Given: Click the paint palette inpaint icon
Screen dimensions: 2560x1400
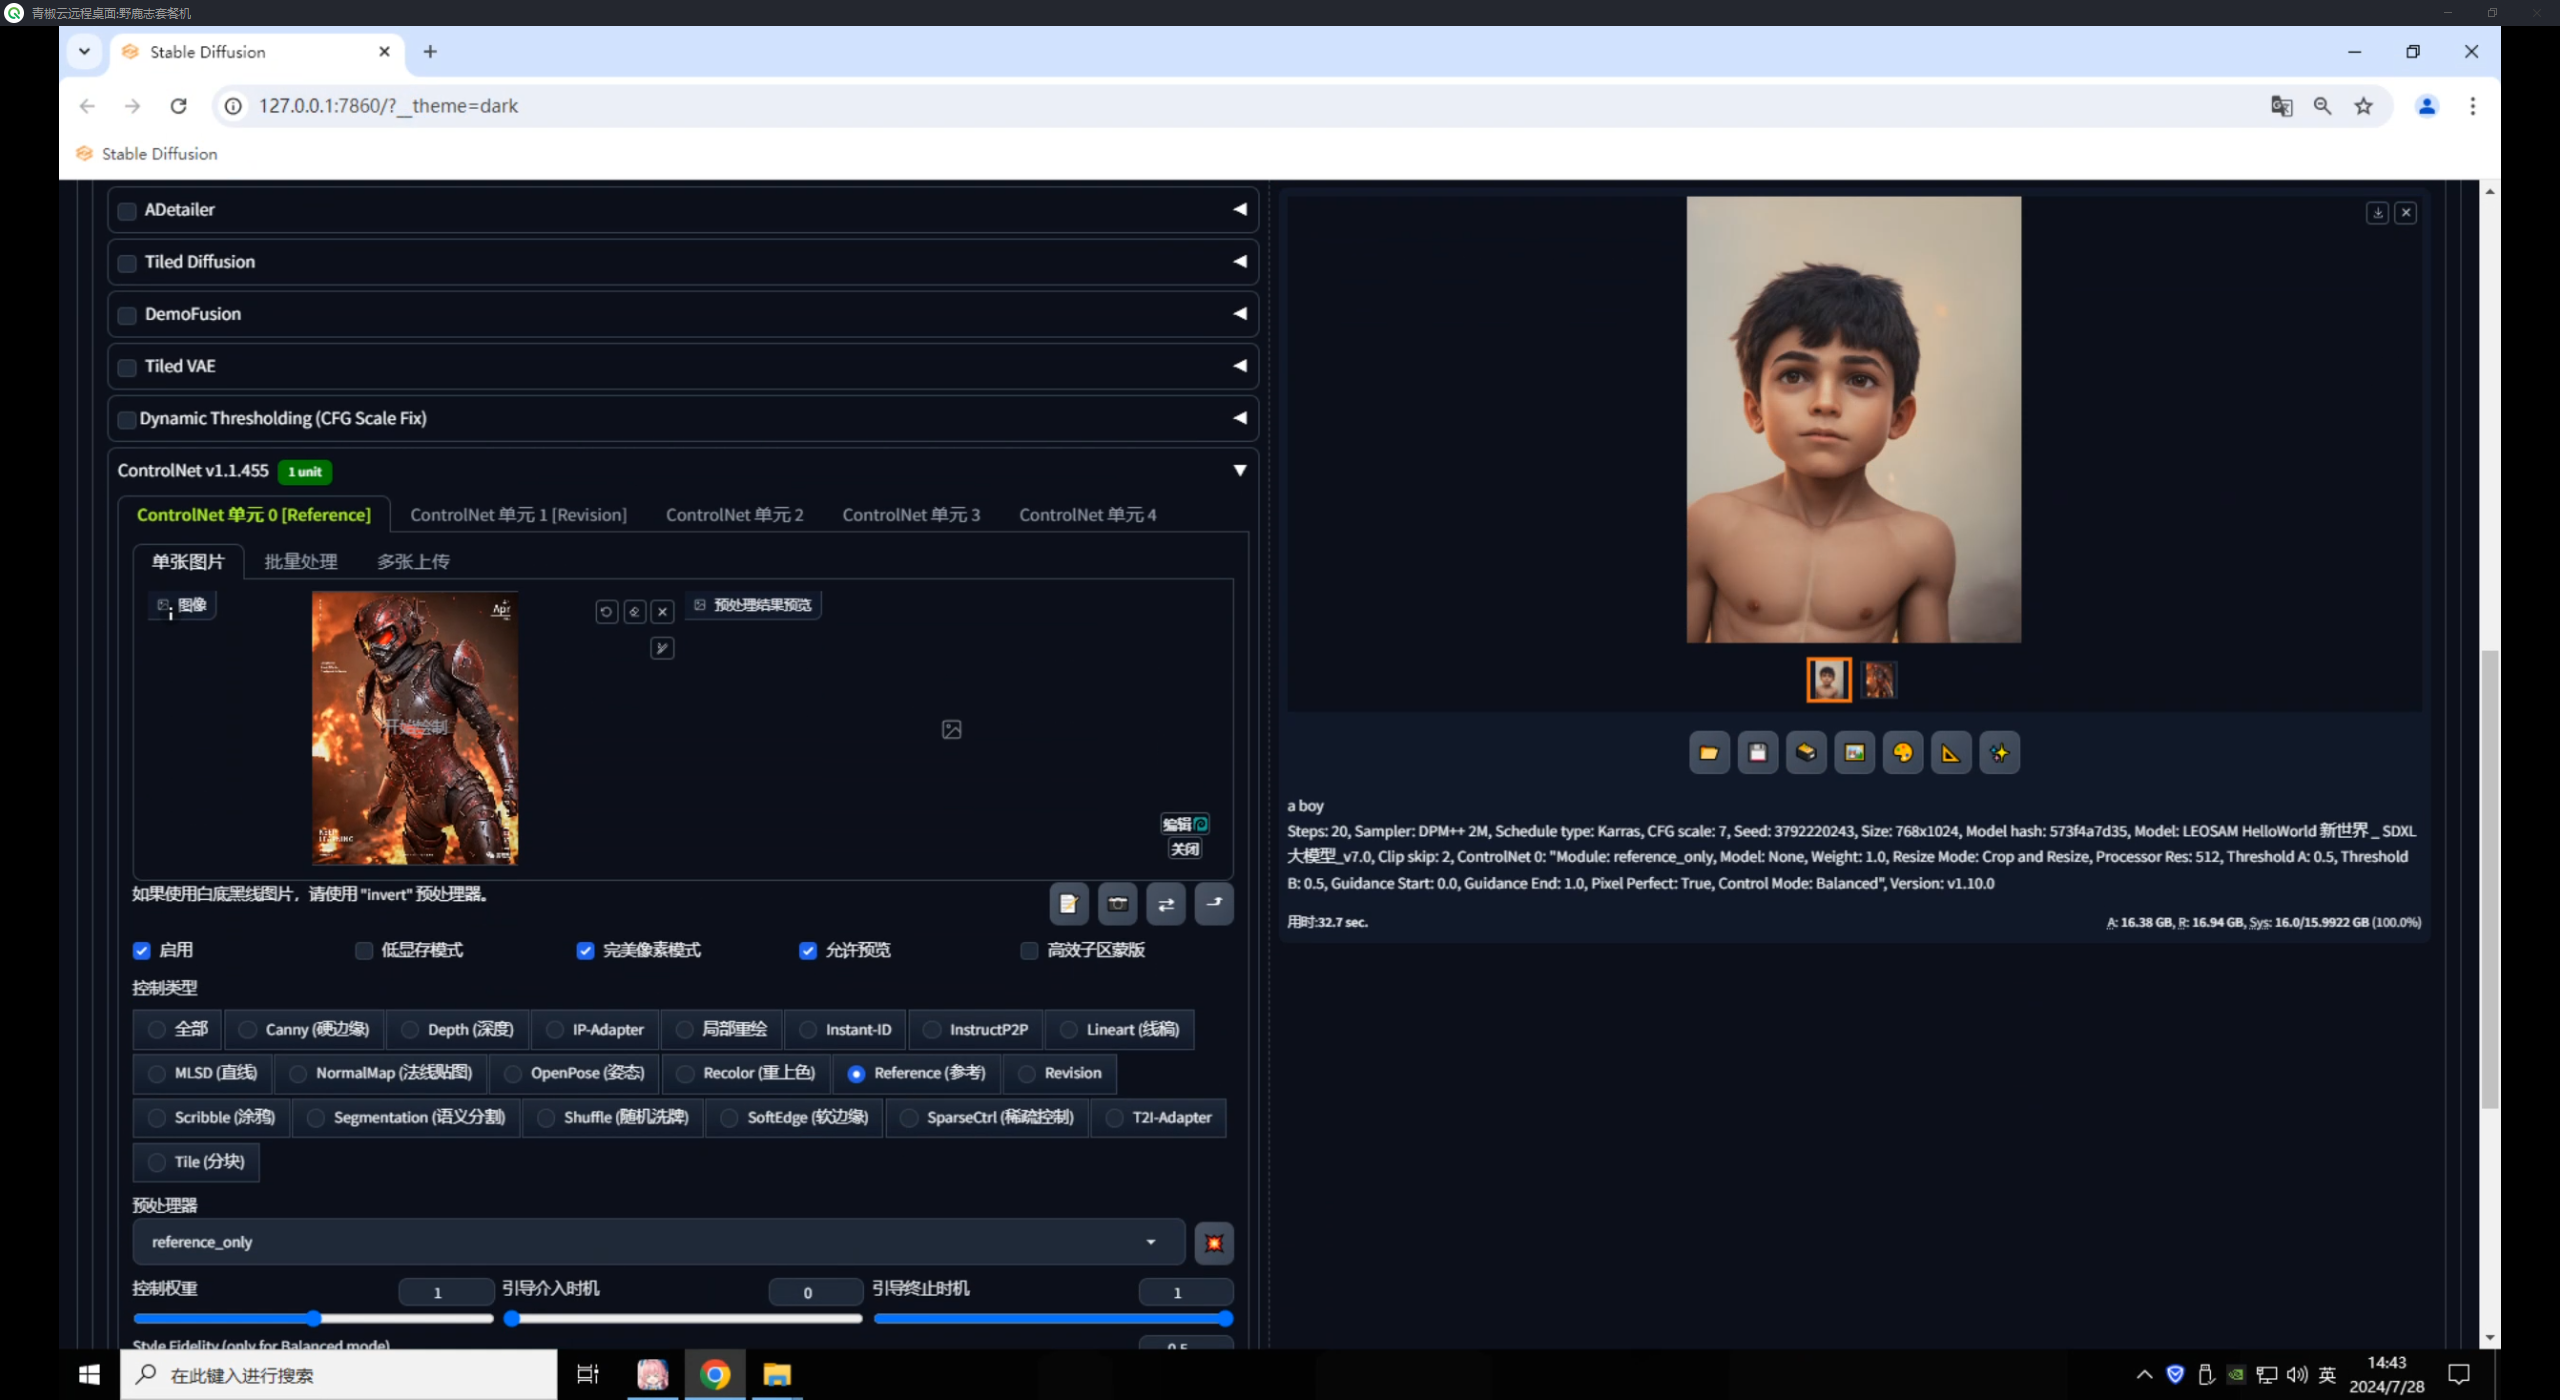Looking at the screenshot, I should 1903,753.
